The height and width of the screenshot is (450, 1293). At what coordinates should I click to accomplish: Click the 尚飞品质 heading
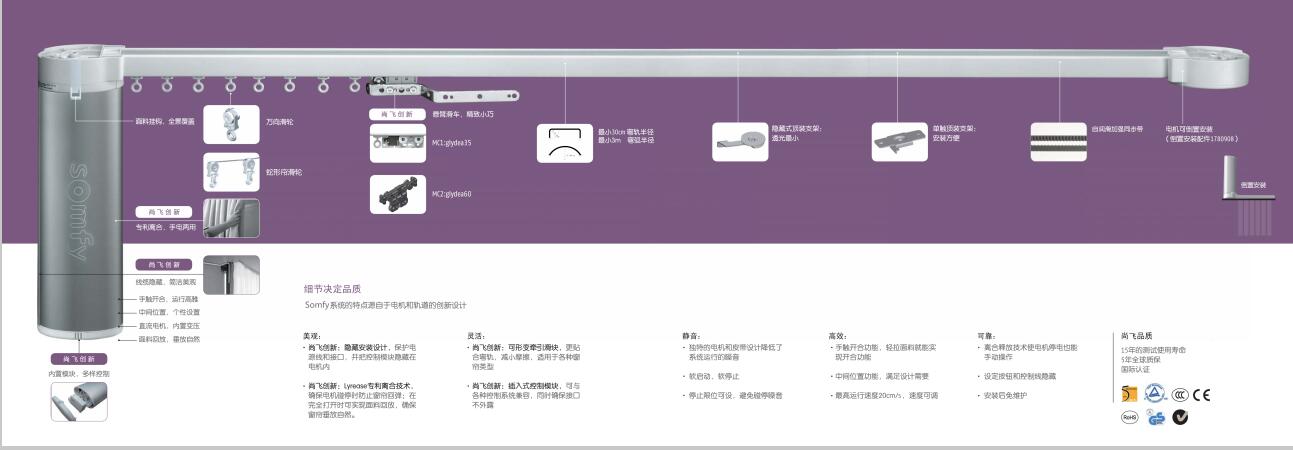click(x=1136, y=336)
